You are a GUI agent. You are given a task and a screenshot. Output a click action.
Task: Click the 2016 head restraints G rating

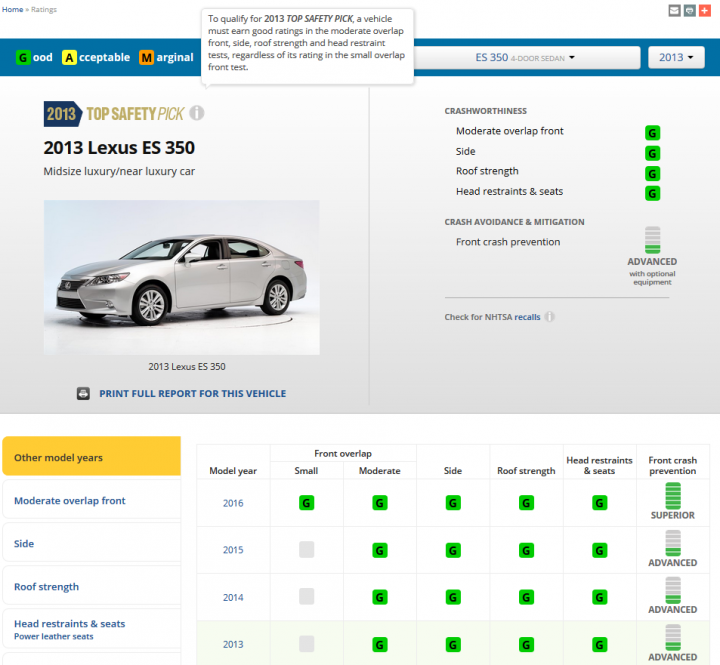[599, 503]
